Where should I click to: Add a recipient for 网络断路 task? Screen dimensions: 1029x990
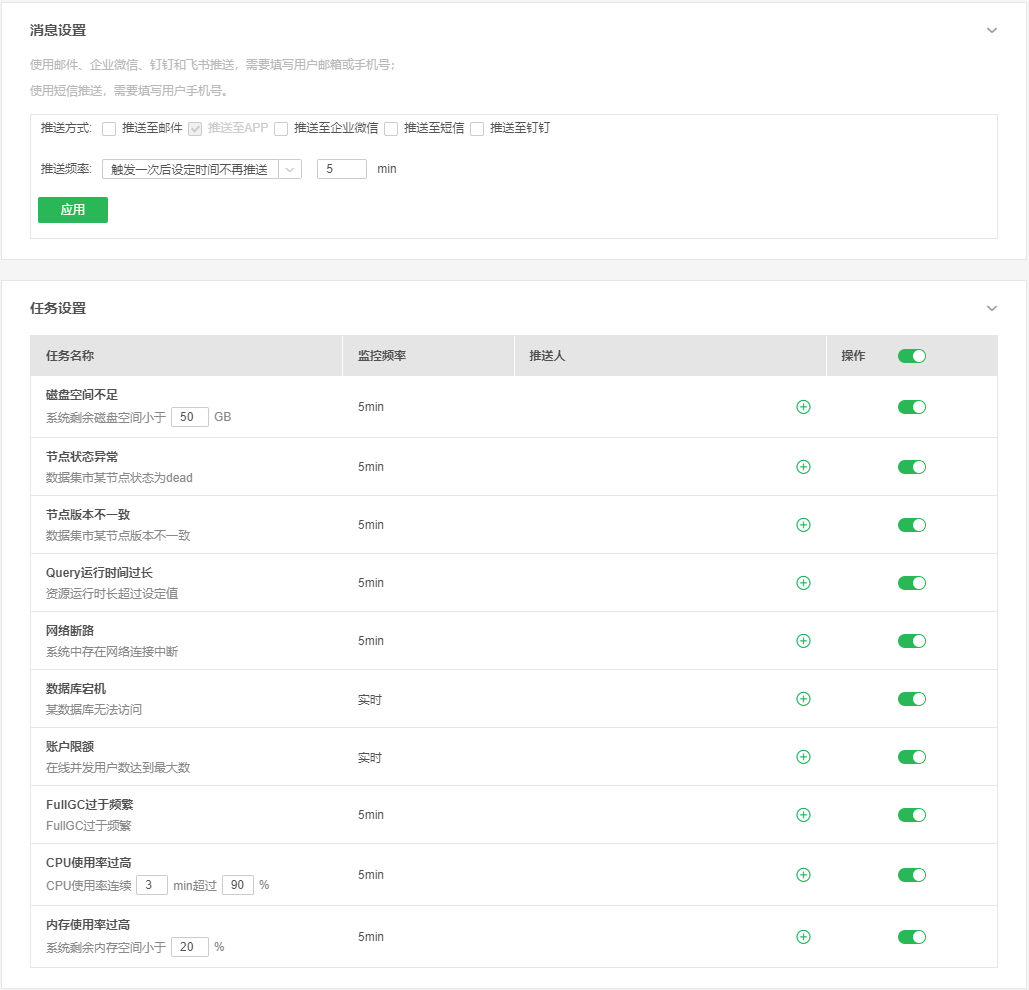(803, 641)
